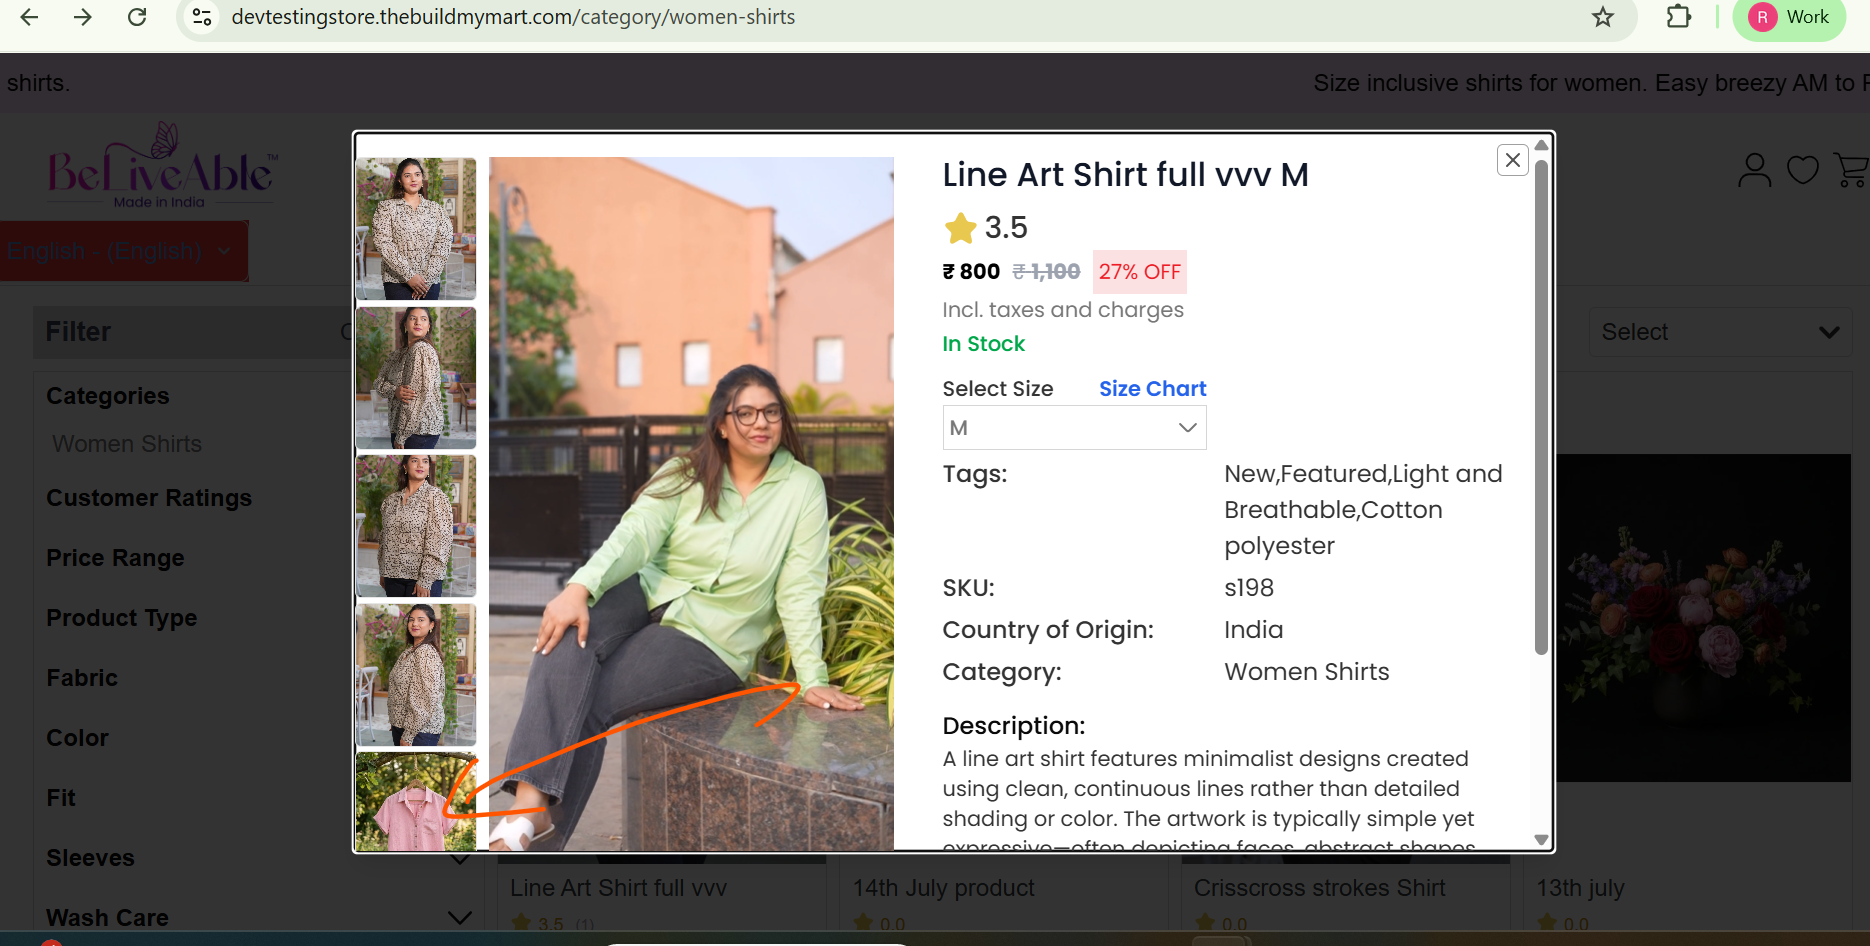The image size is (1870, 946).
Task: Open the Crisscross strokes Shirt listing
Action: (x=1319, y=888)
